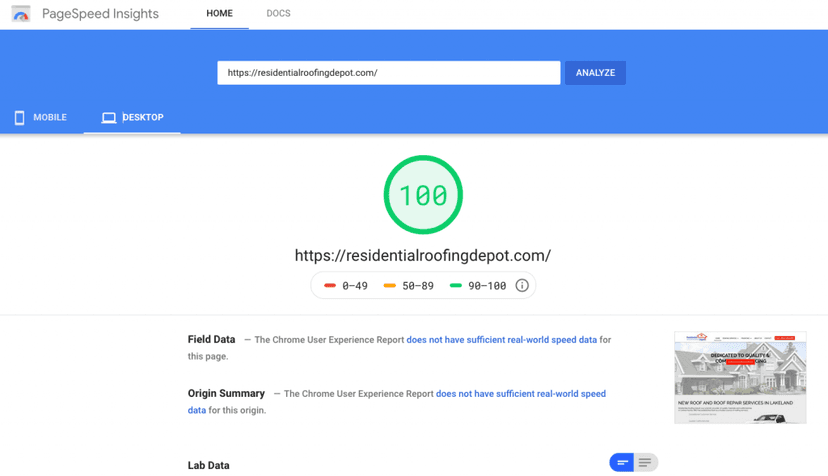The width and height of the screenshot is (828, 476).
Task: Open the HOME tab
Action: click(x=219, y=14)
